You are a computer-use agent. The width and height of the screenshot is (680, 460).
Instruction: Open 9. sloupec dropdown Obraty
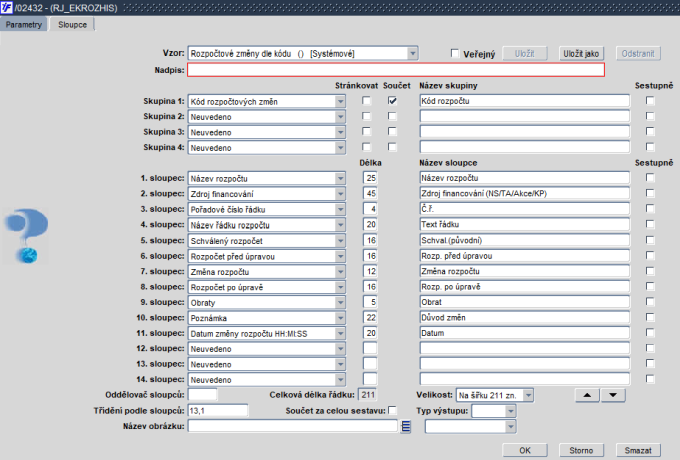click(340, 303)
